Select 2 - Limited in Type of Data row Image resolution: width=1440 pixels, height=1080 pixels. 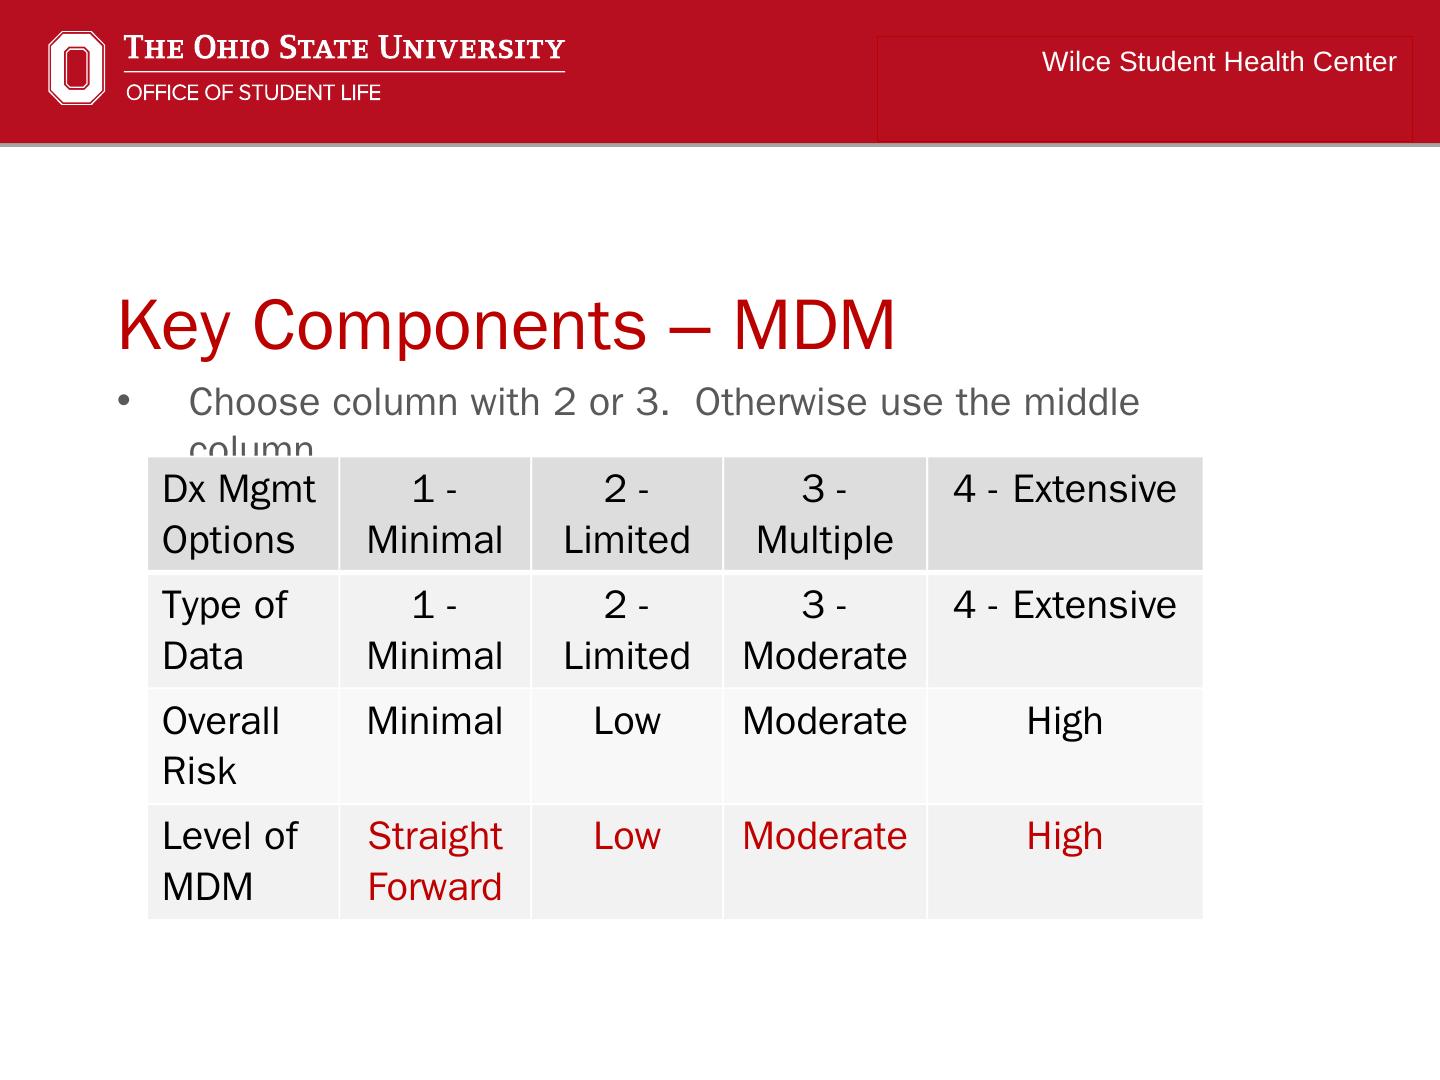pos(627,630)
